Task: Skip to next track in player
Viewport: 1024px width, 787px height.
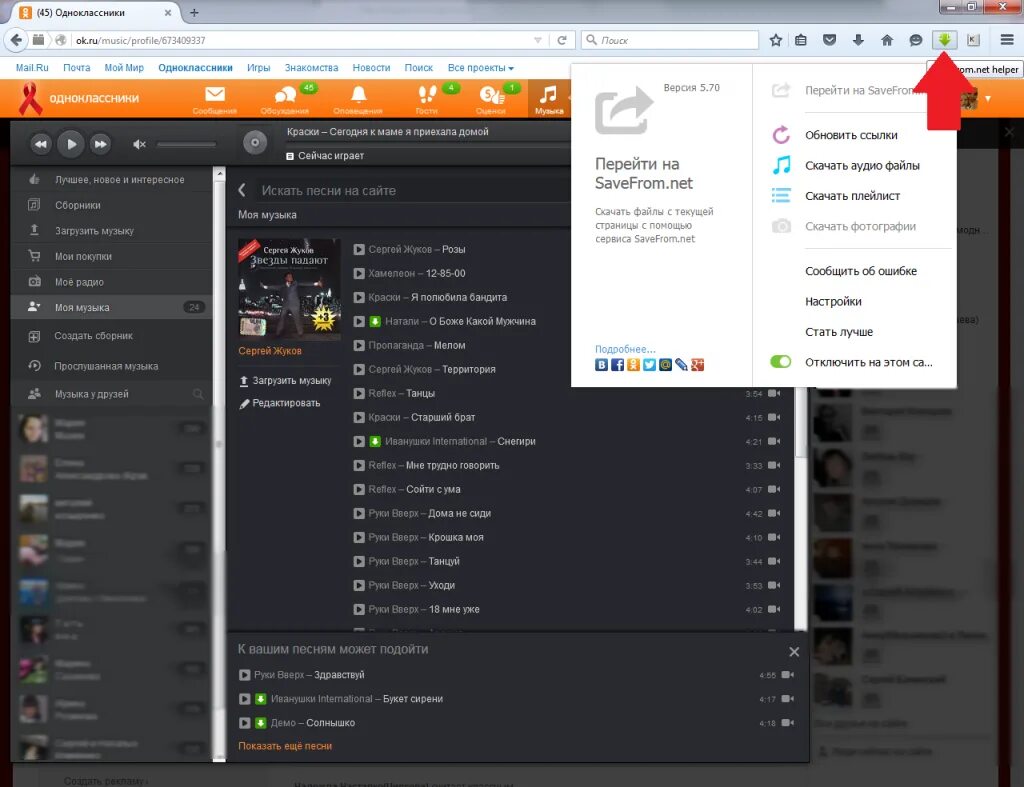Action: (x=101, y=144)
